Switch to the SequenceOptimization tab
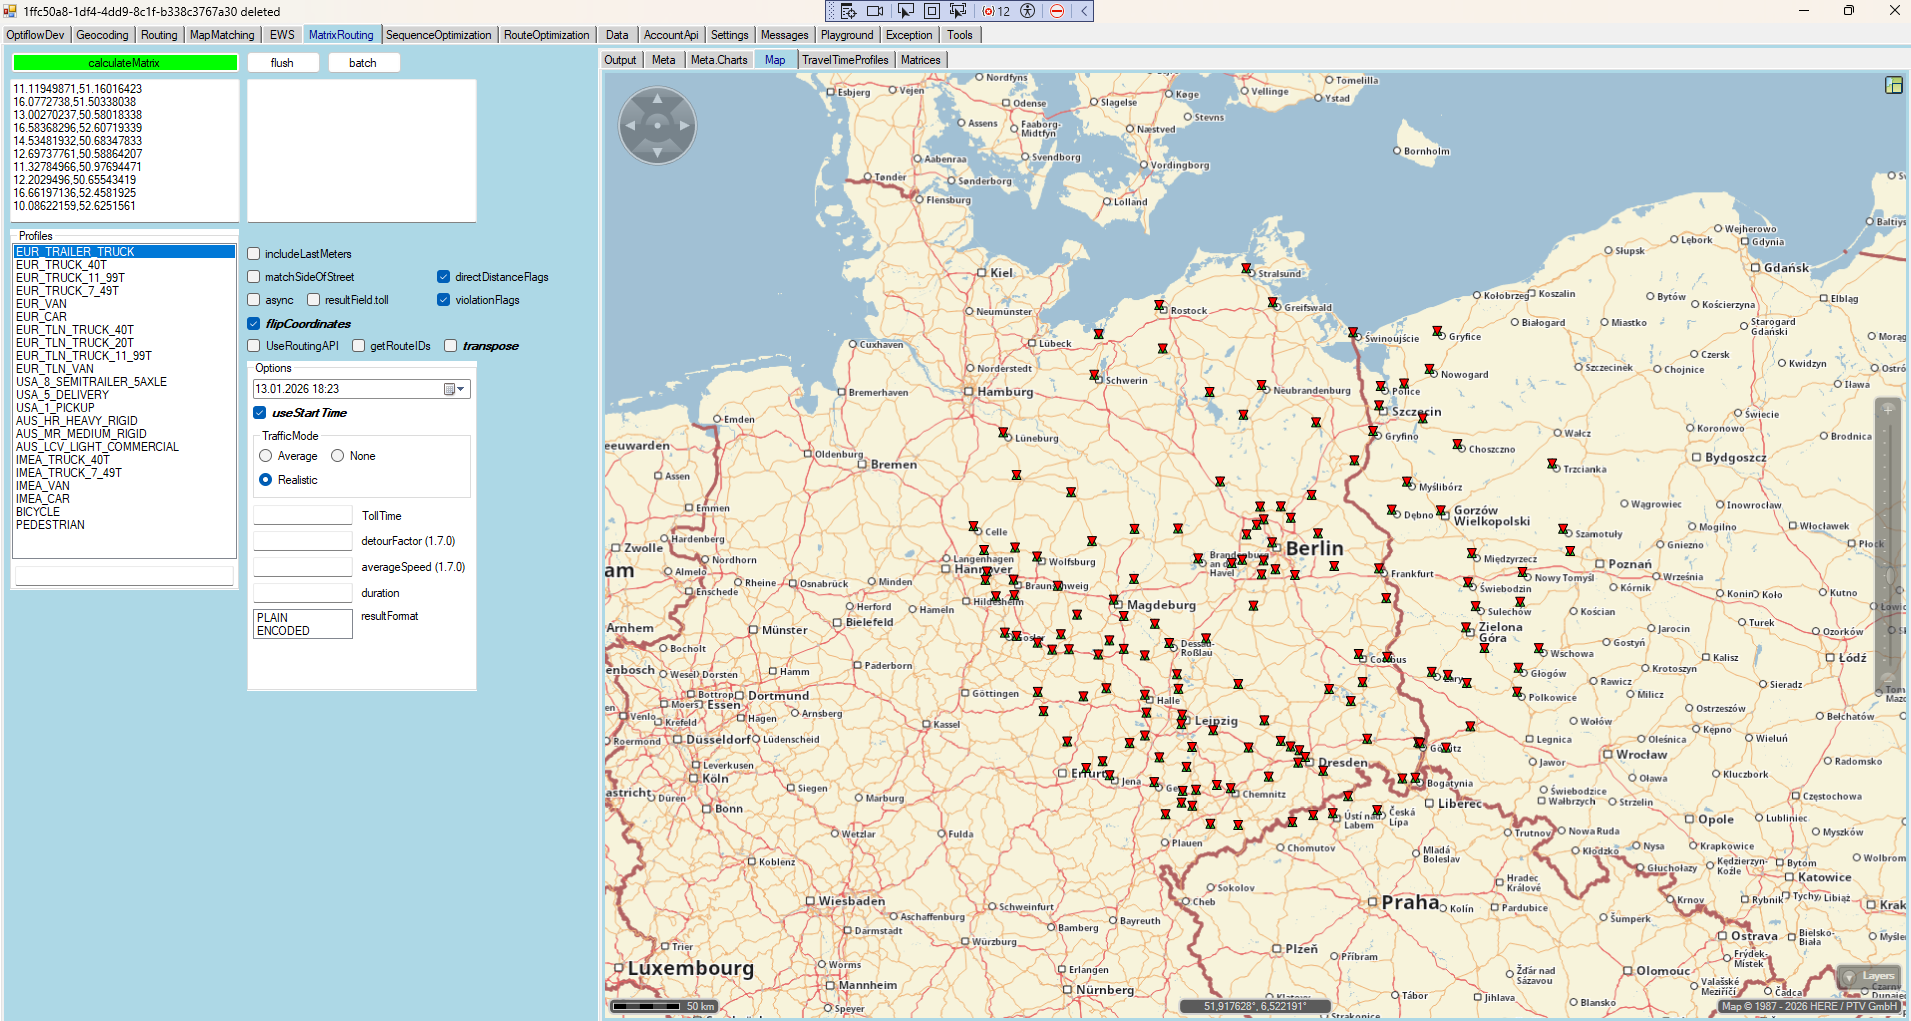The width and height of the screenshot is (1911, 1021). point(438,35)
